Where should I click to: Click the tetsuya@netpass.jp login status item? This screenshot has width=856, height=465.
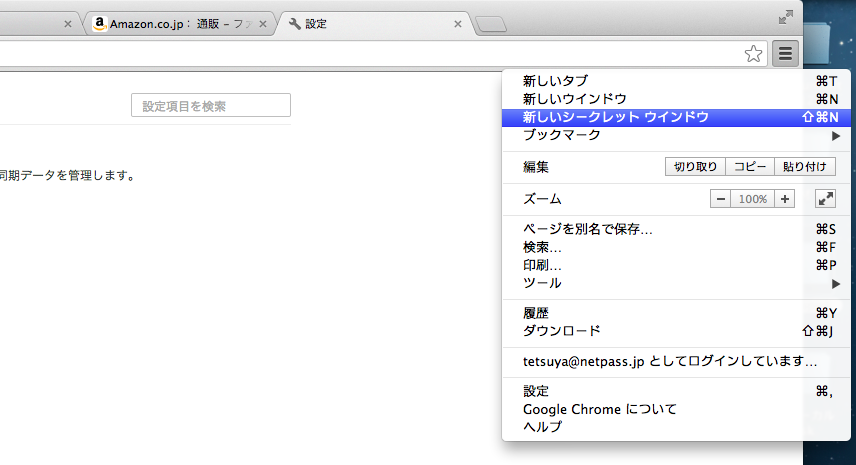[x=676, y=361]
